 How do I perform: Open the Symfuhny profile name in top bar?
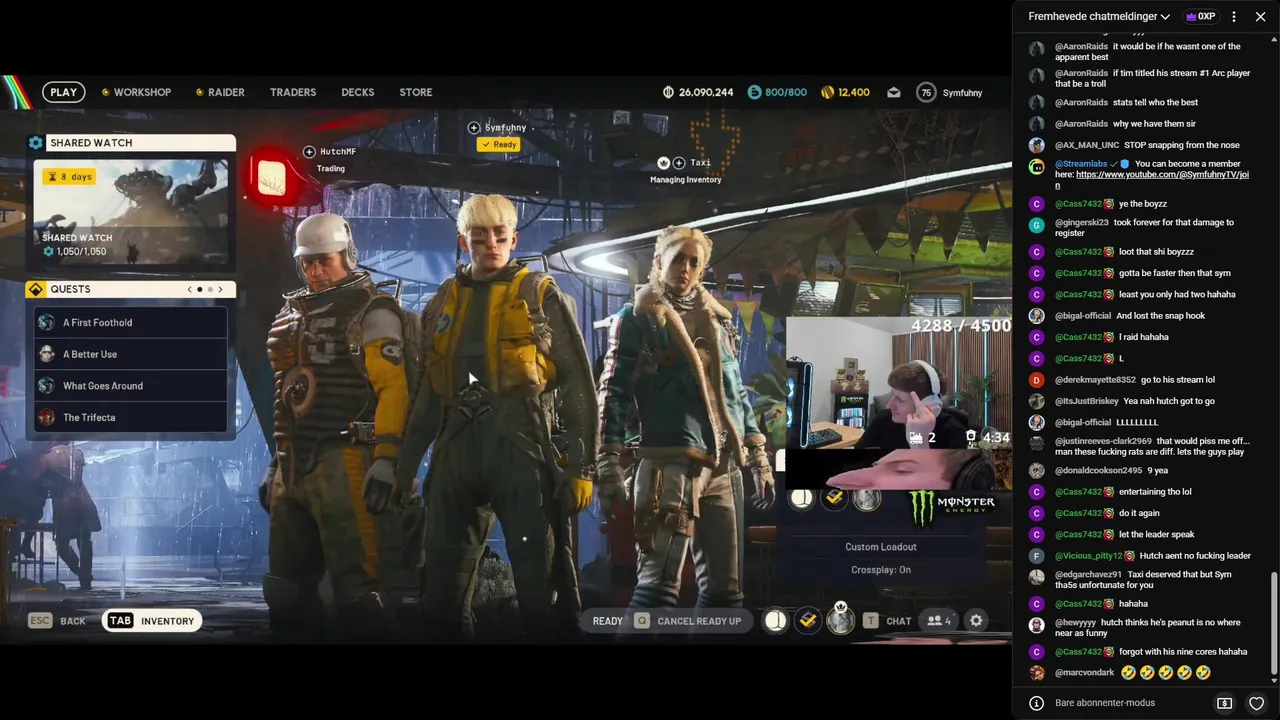962,92
